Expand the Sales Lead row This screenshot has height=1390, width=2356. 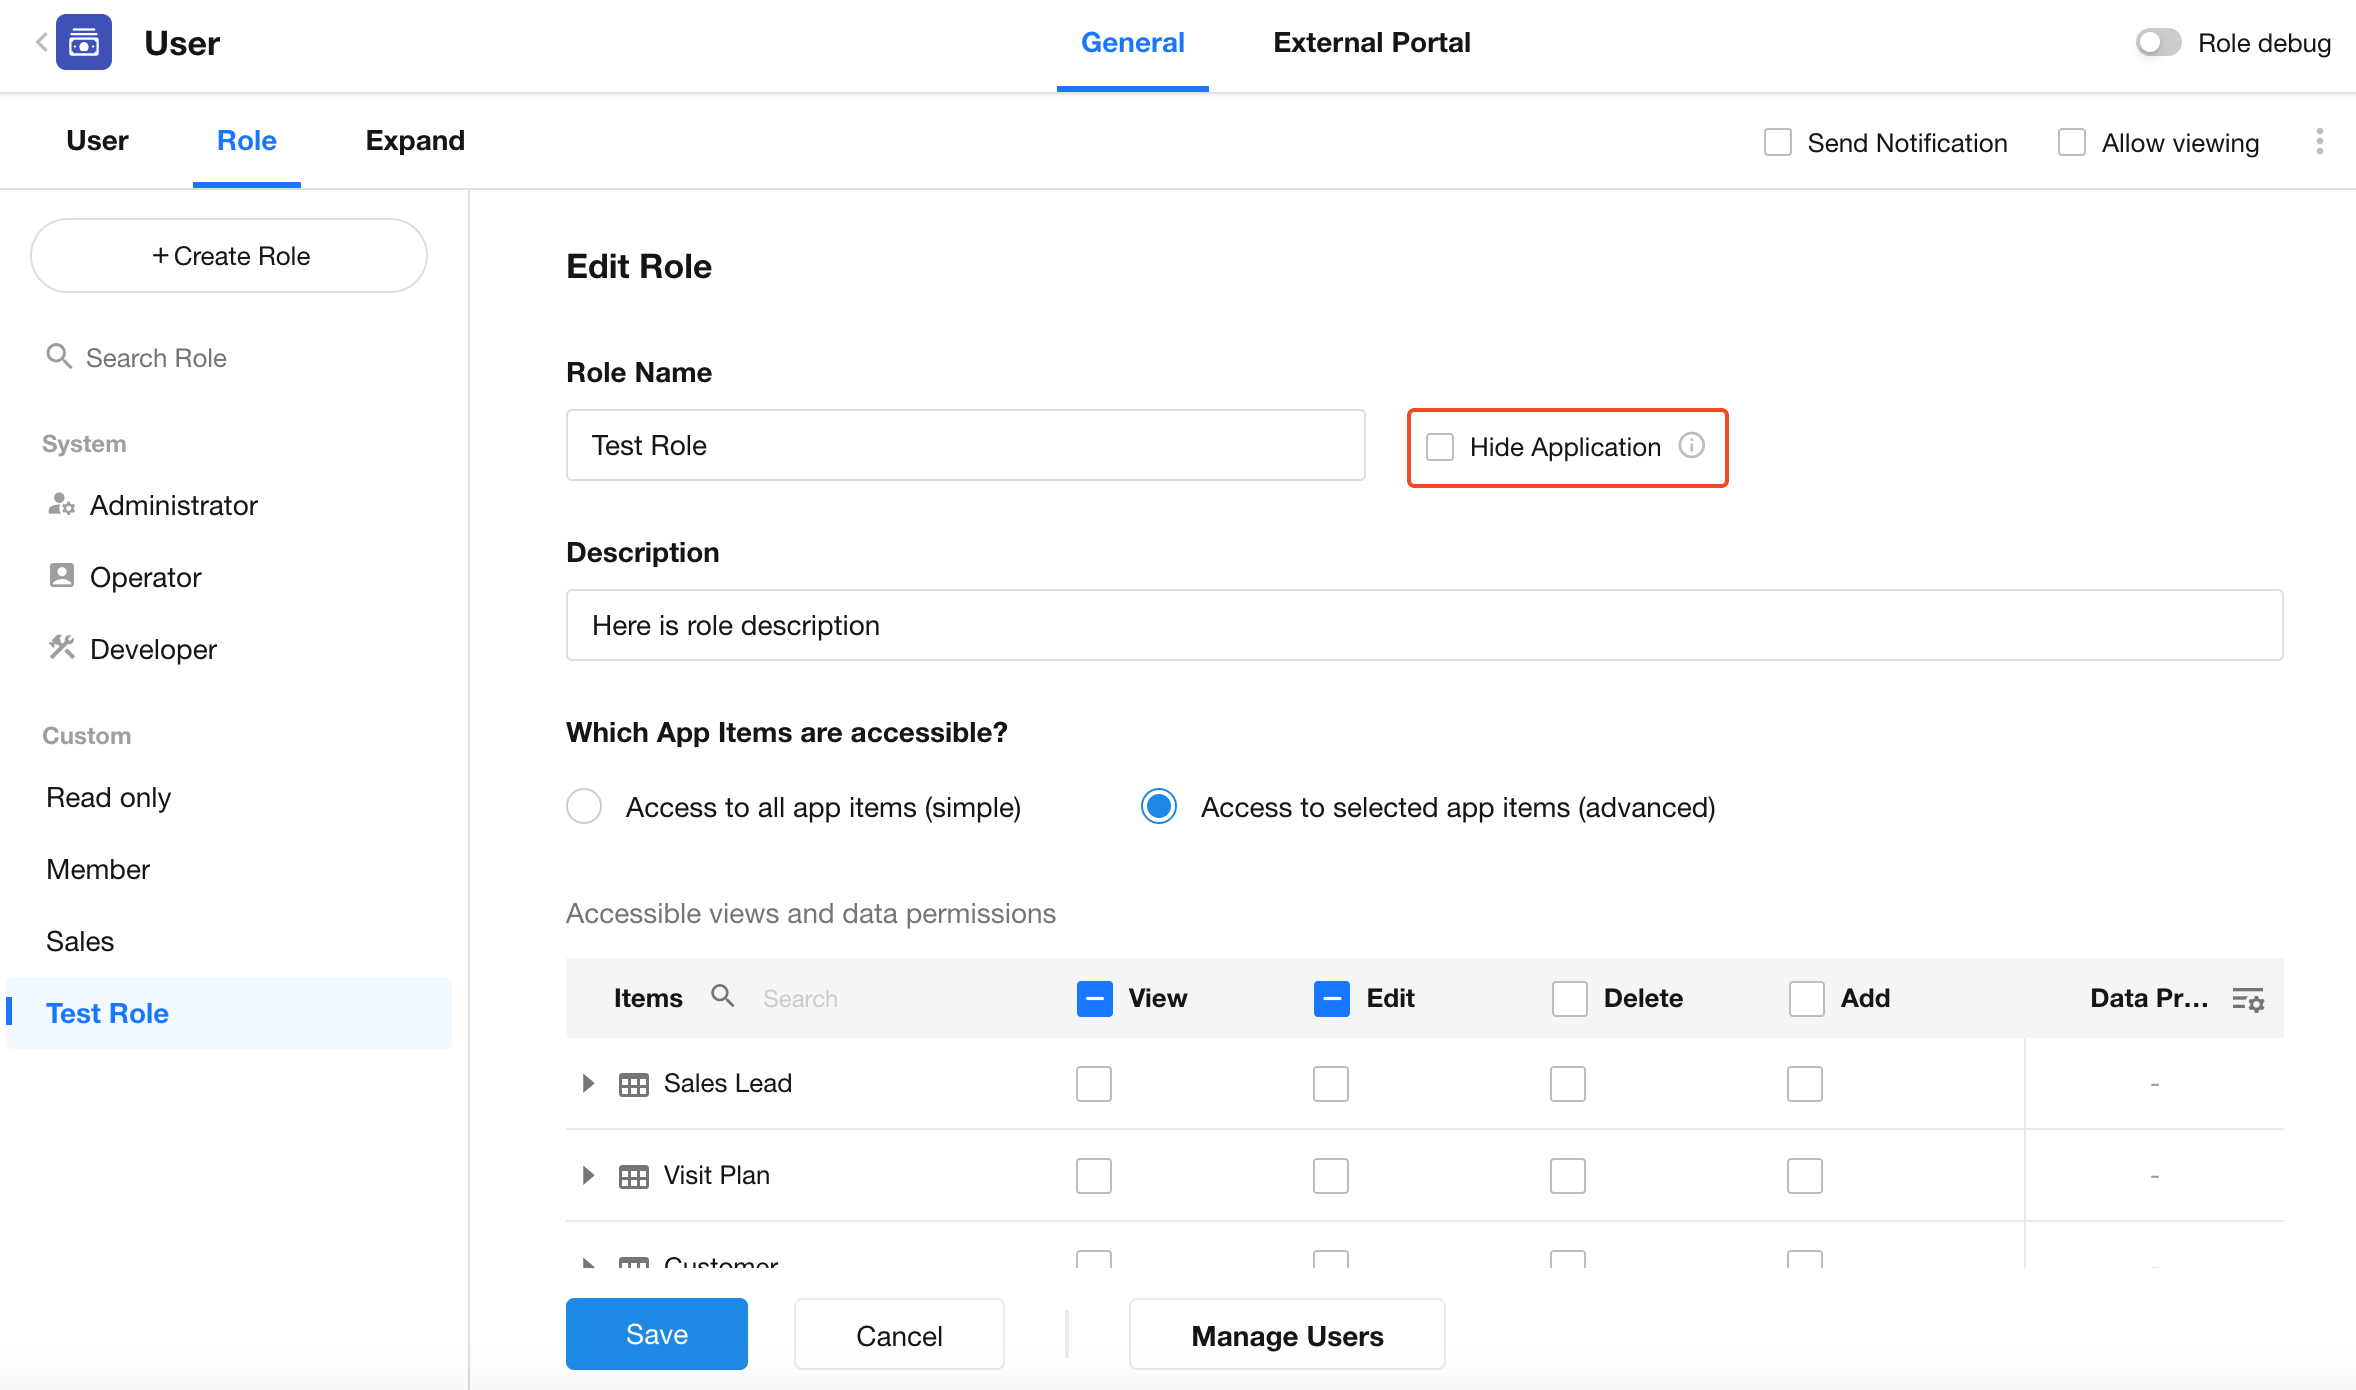[x=588, y=1083]
